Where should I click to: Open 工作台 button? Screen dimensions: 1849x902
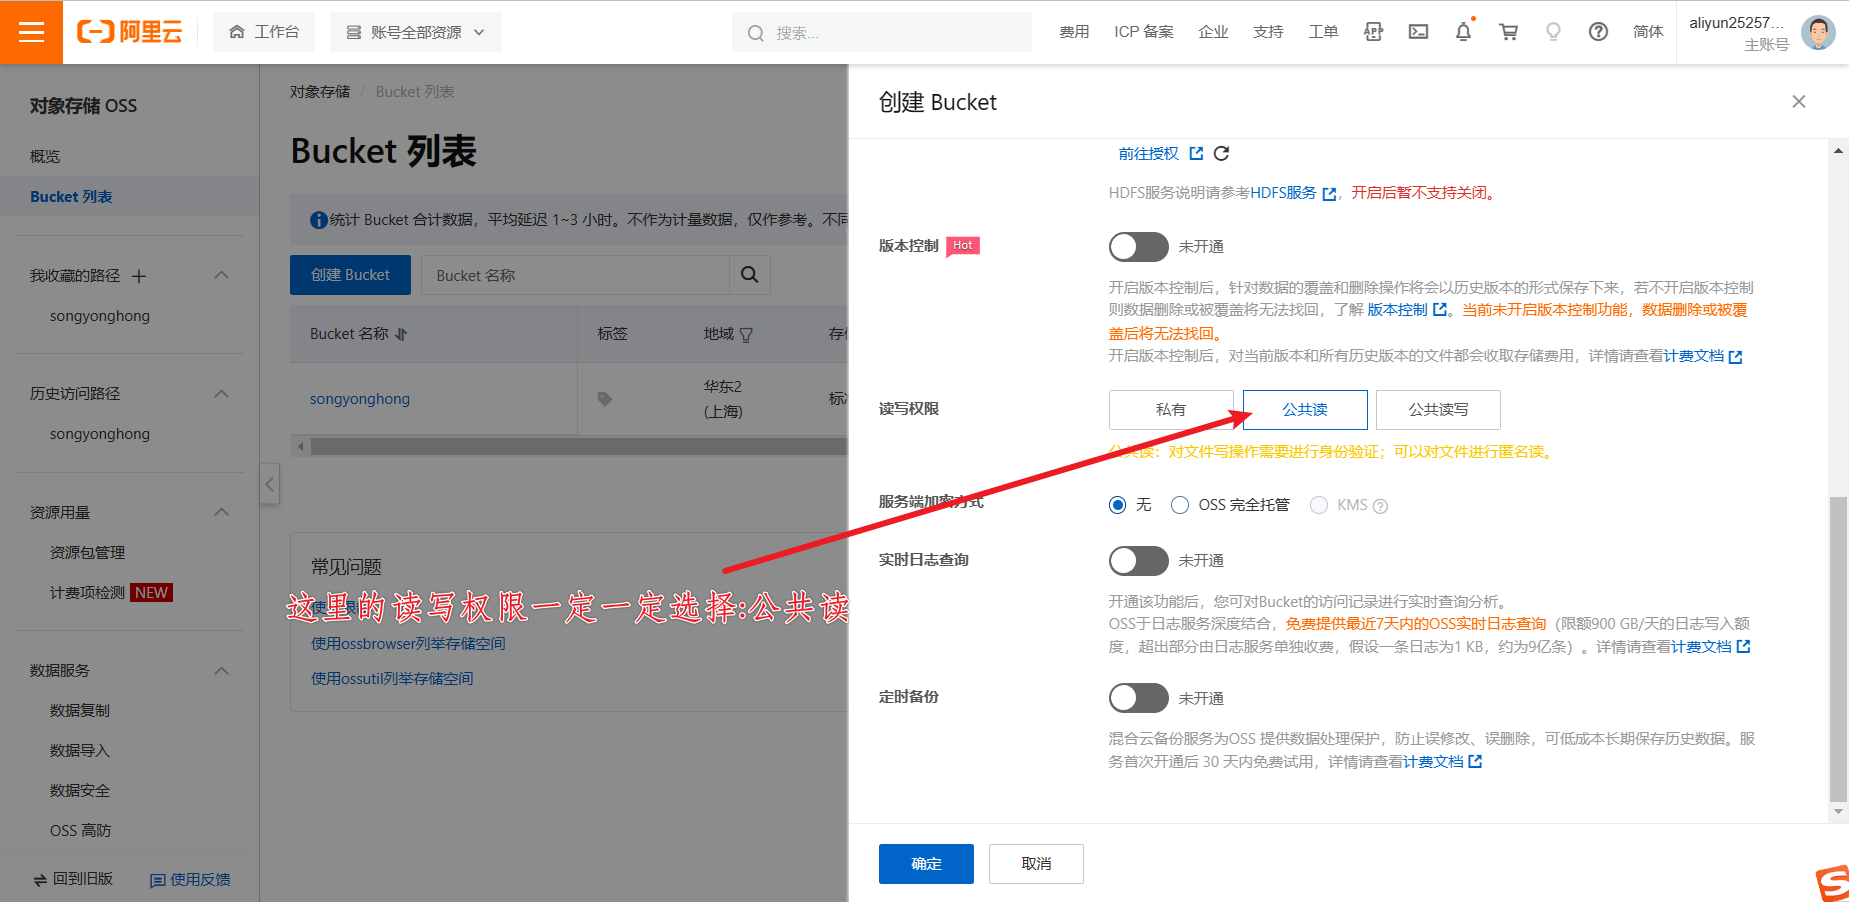tap(264, 32)
